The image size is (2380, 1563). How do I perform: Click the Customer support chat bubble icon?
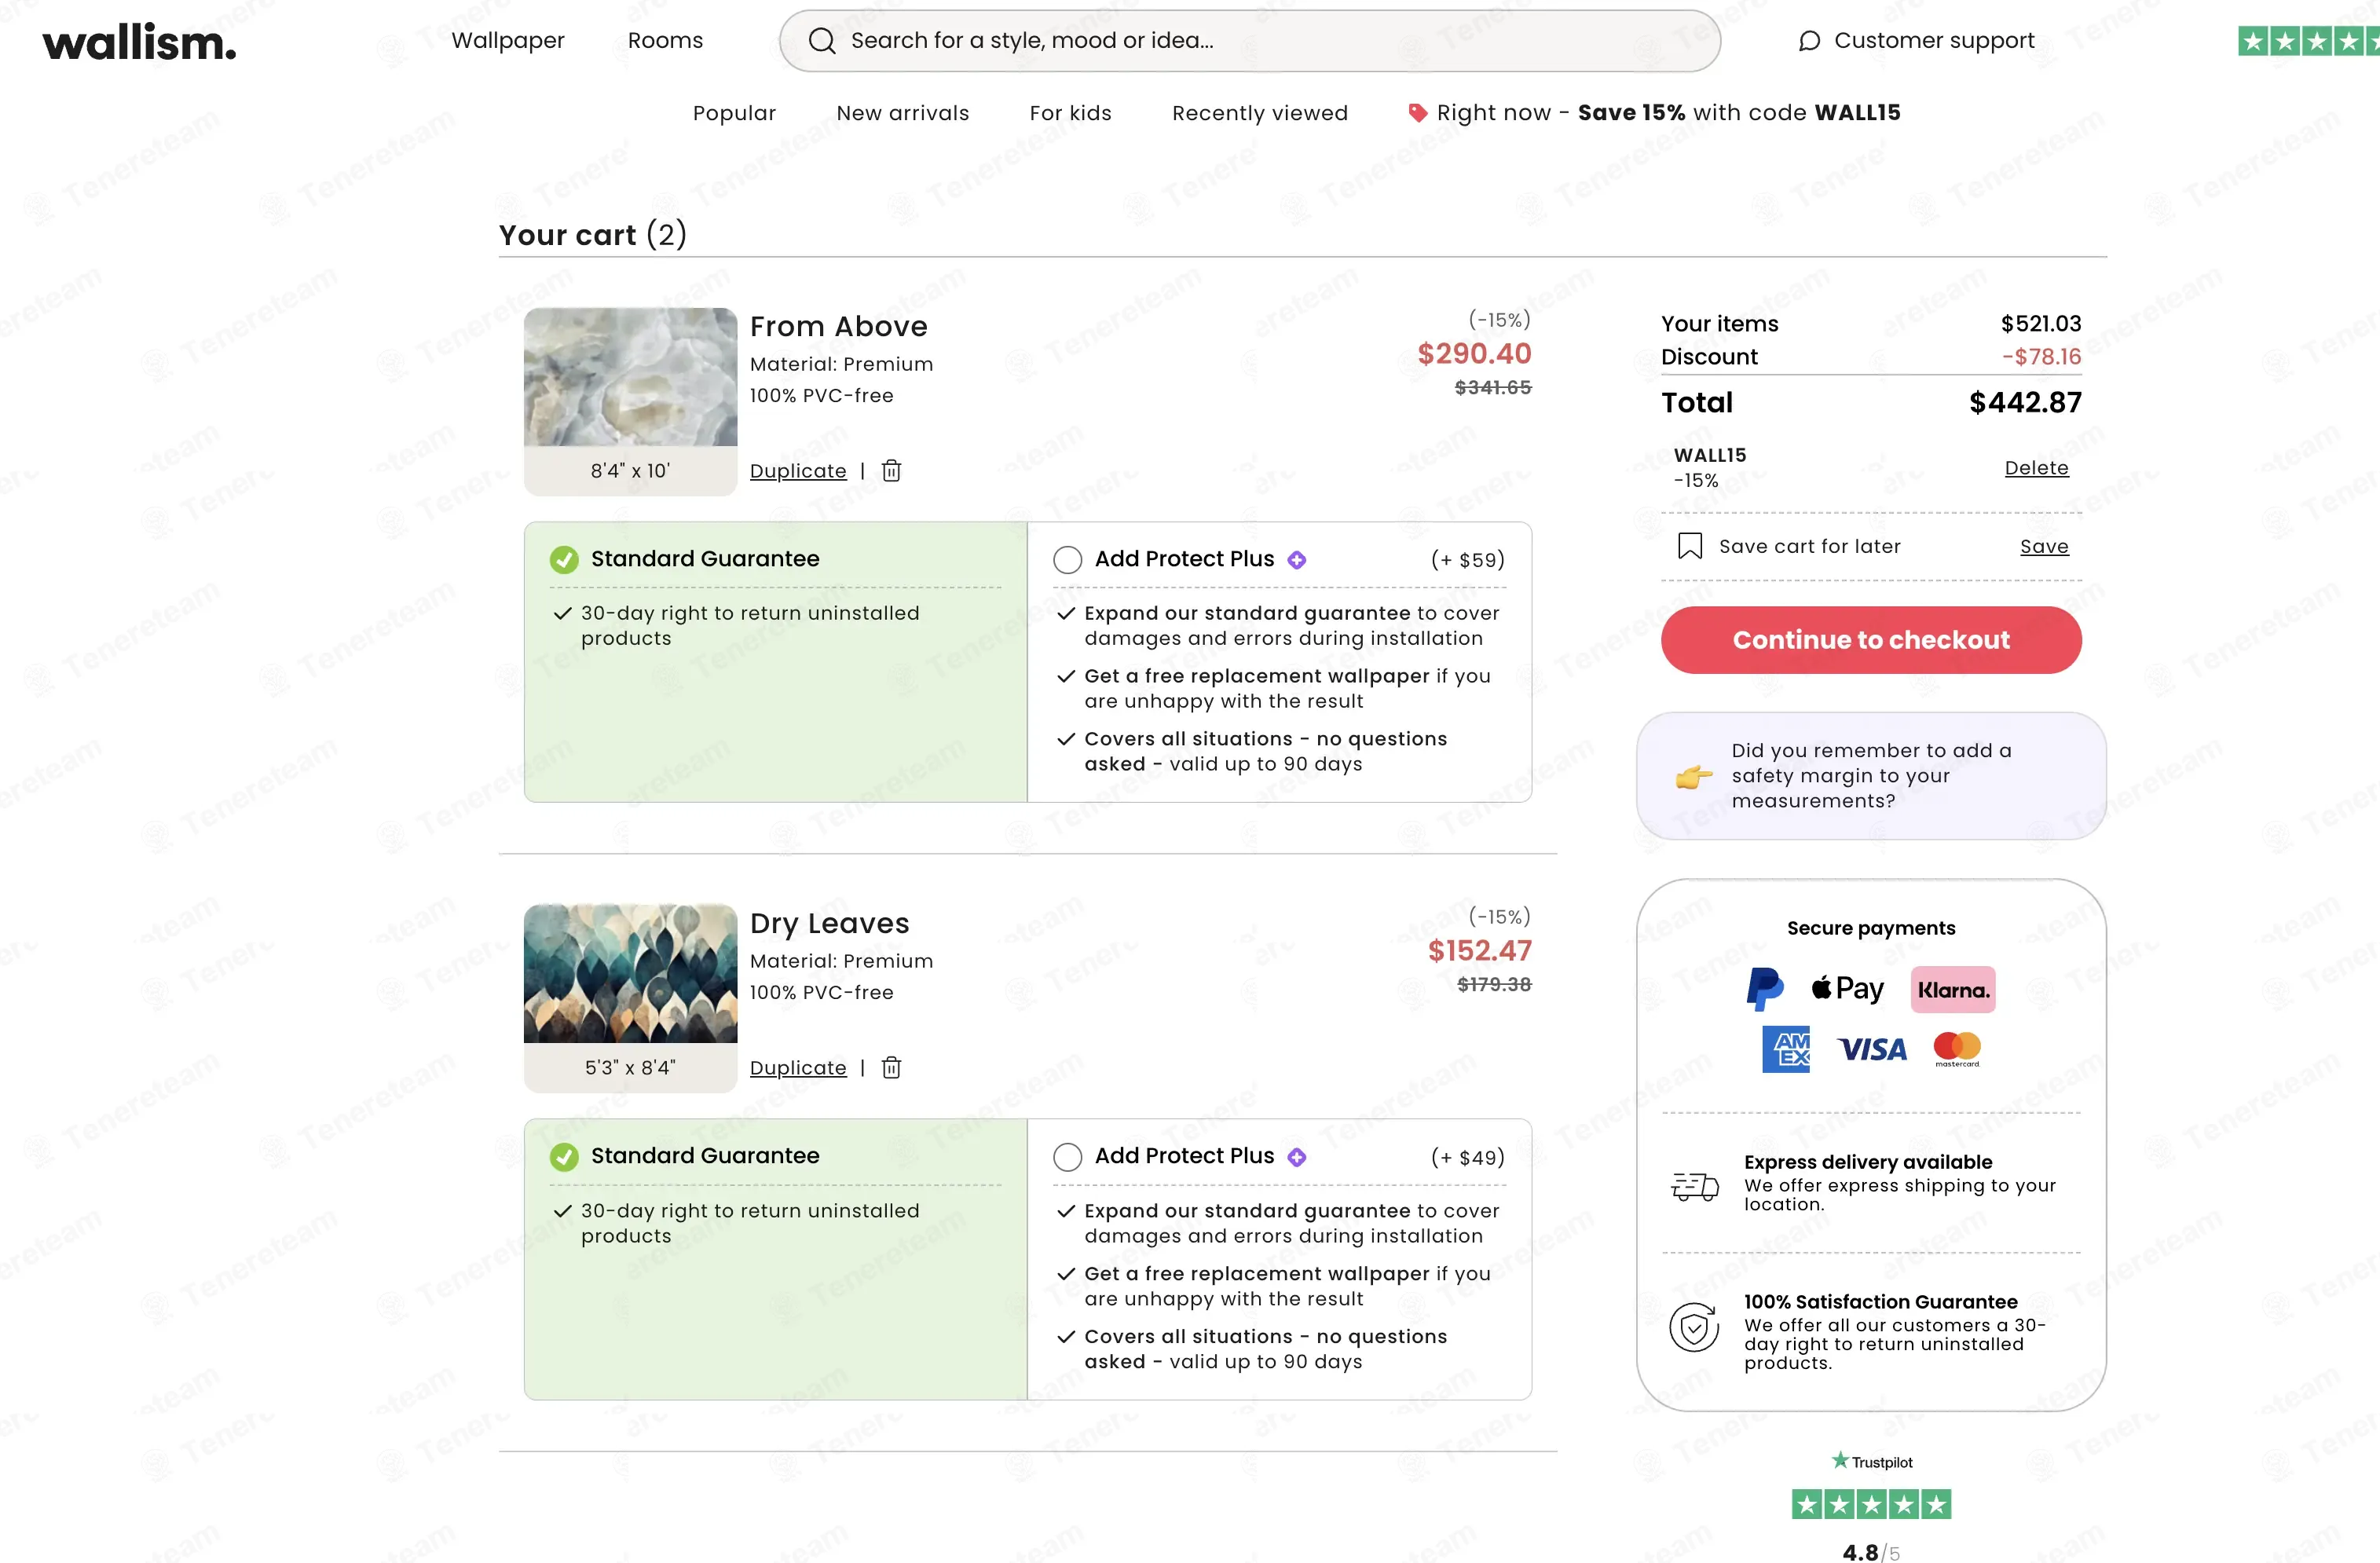pos(1809,41)
